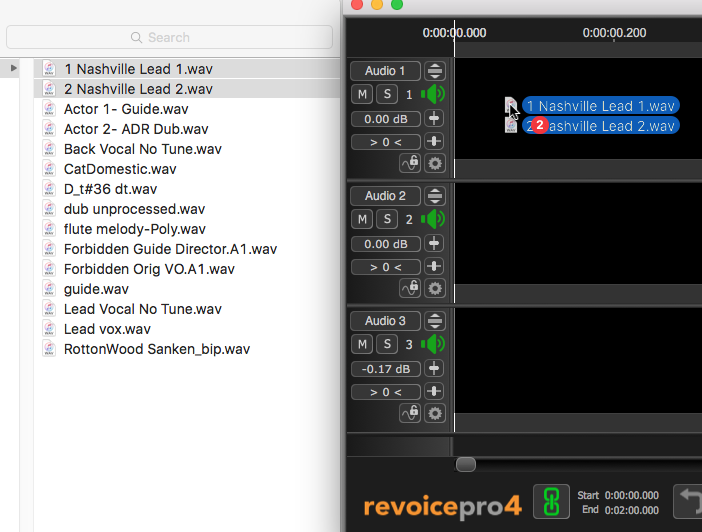Click the green link button beside the Start/End times
Image resolution: width=702 pixels, height=532 pixels.
[548, 501]
